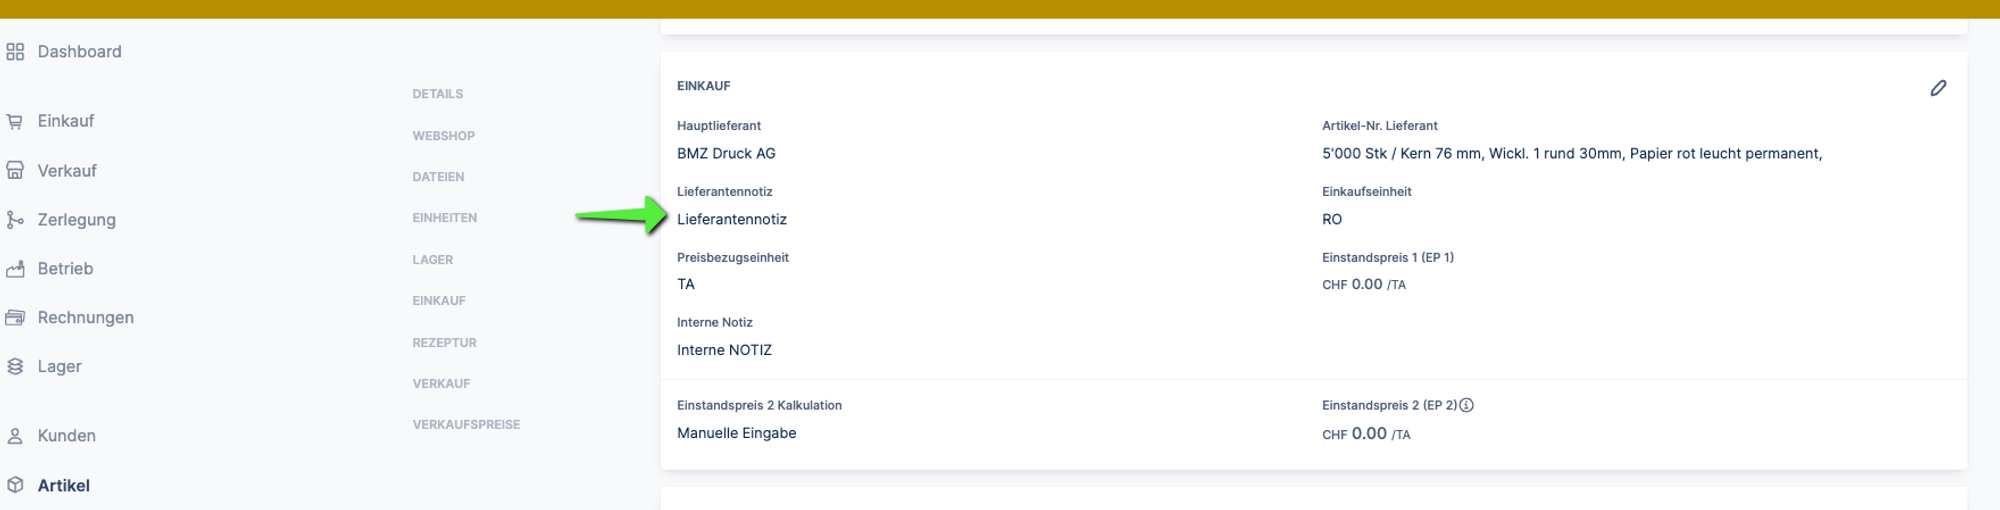The height and width of the screenshot is (510, 2000).
Task: Open the Verkaufspreise section
Action: click(466, 425)
